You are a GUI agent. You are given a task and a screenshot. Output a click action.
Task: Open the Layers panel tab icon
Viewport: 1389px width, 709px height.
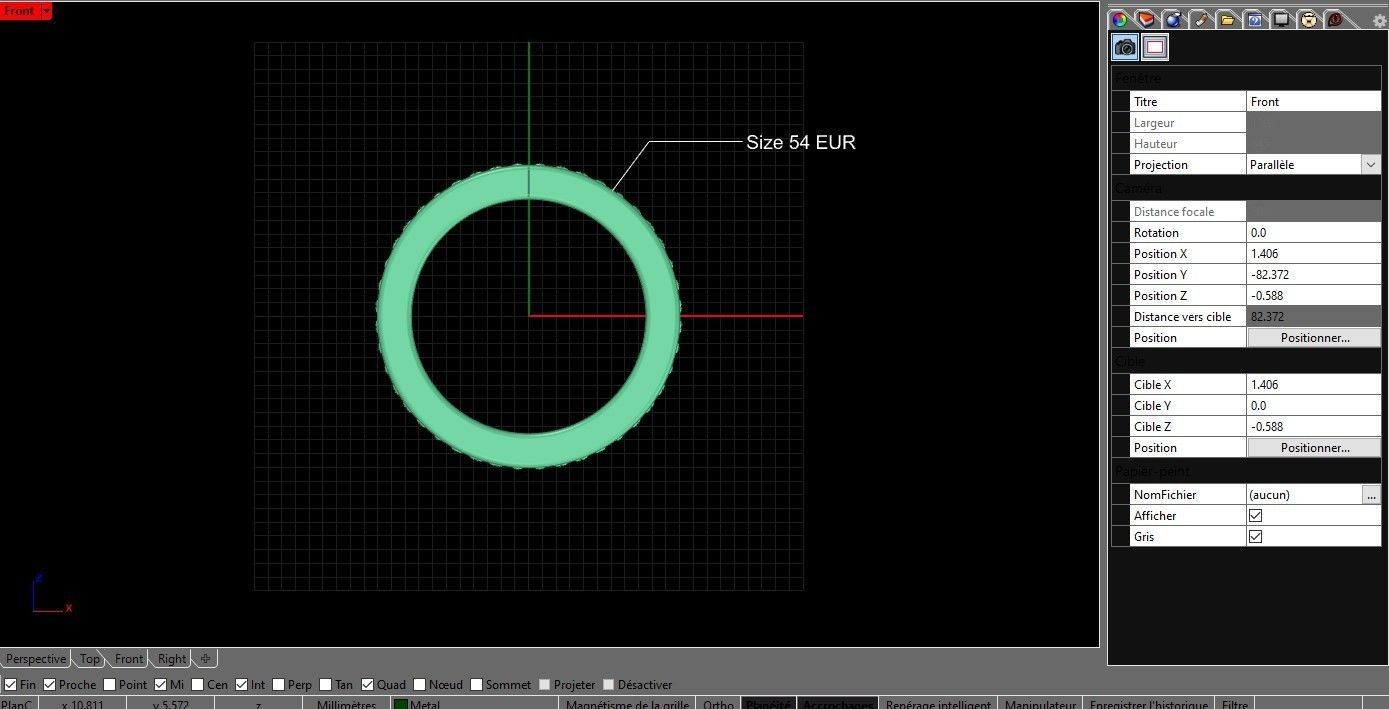click(x=1147, y=19)
